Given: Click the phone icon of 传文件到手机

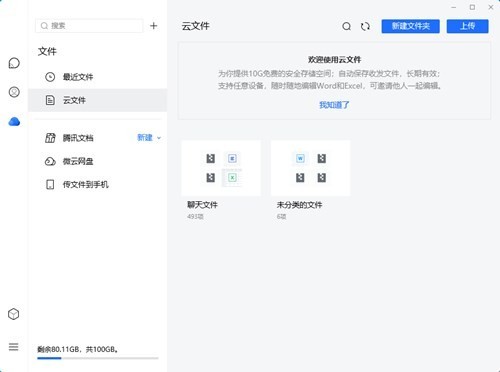Looking at the screenshot, I should click(x=50, y=184).
